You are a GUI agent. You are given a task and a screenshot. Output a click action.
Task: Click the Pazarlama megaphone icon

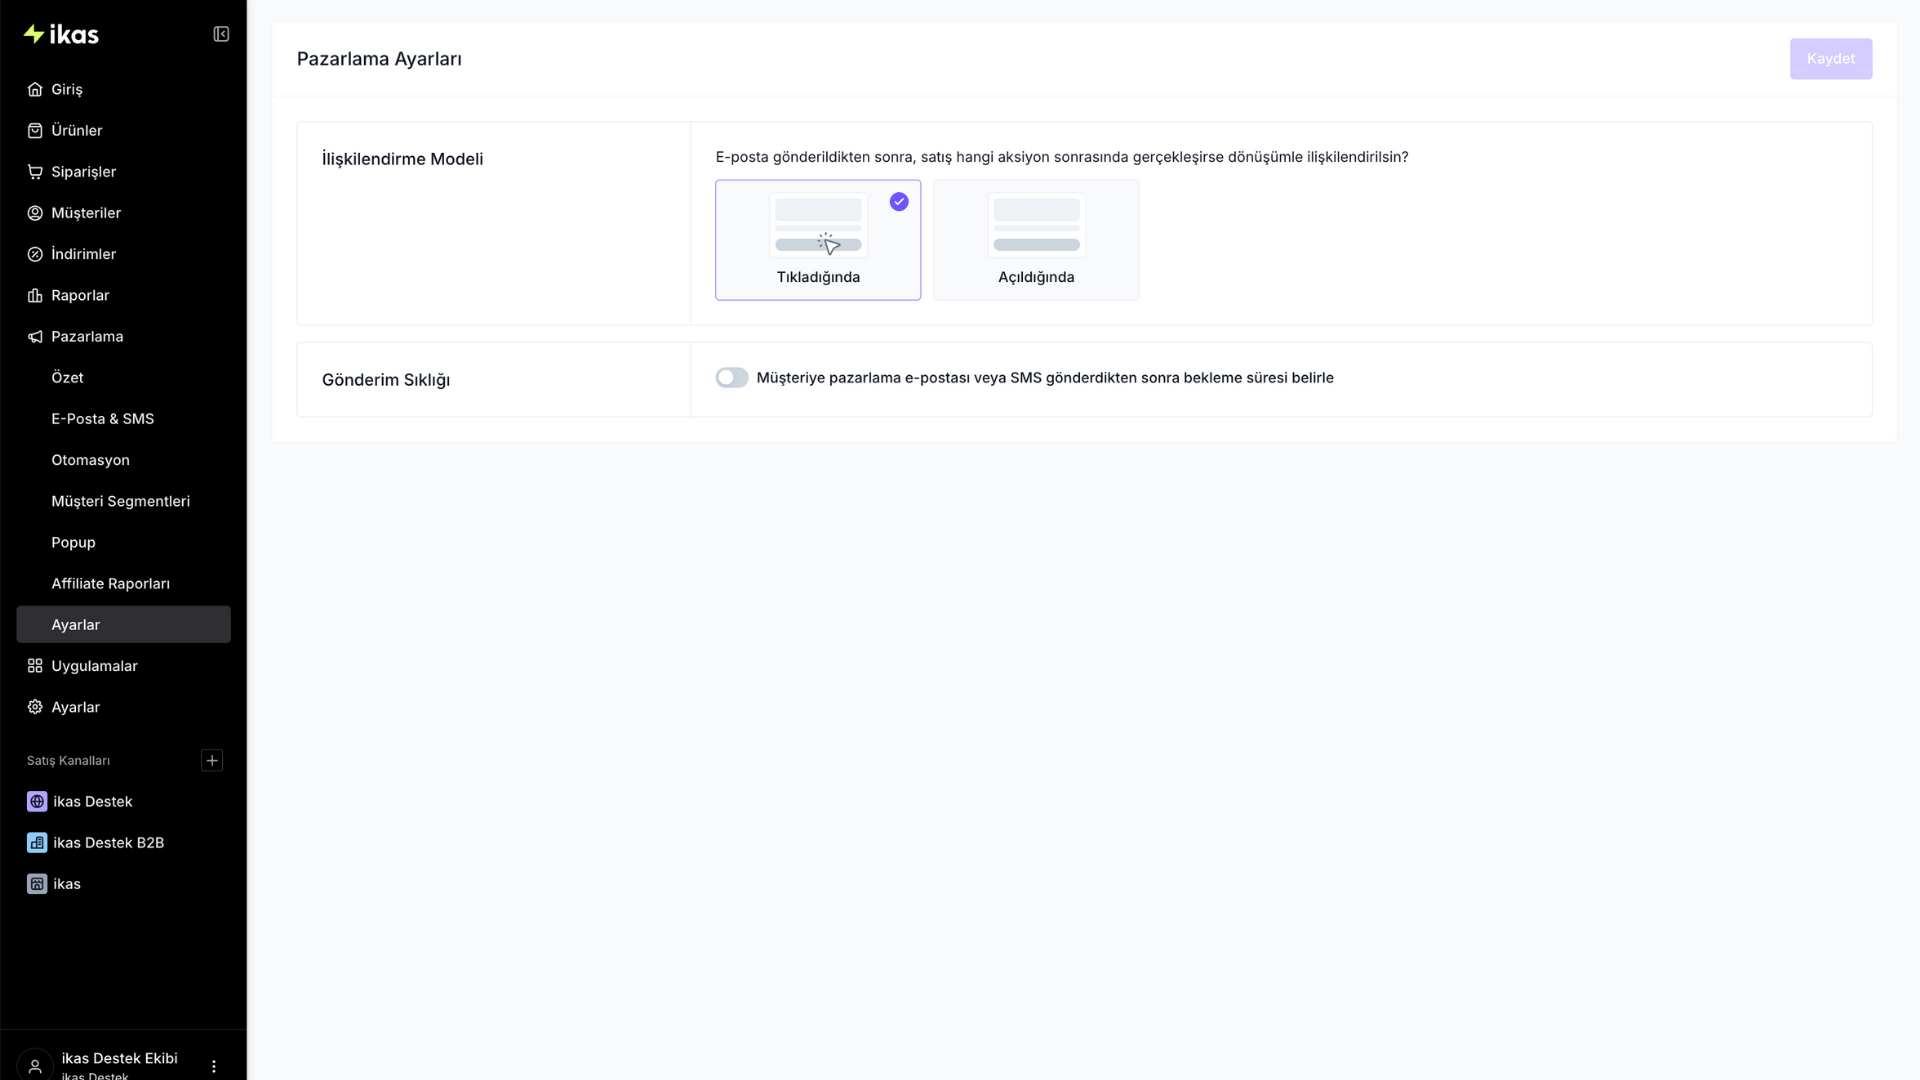[35, 336]
